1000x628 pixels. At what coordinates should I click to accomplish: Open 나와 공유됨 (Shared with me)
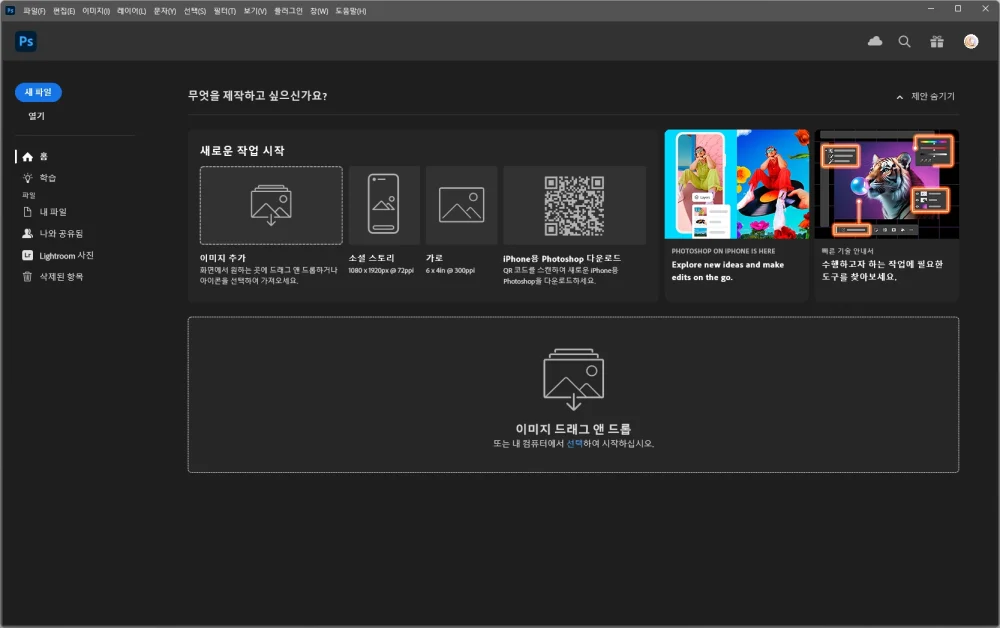coord(60,233)
